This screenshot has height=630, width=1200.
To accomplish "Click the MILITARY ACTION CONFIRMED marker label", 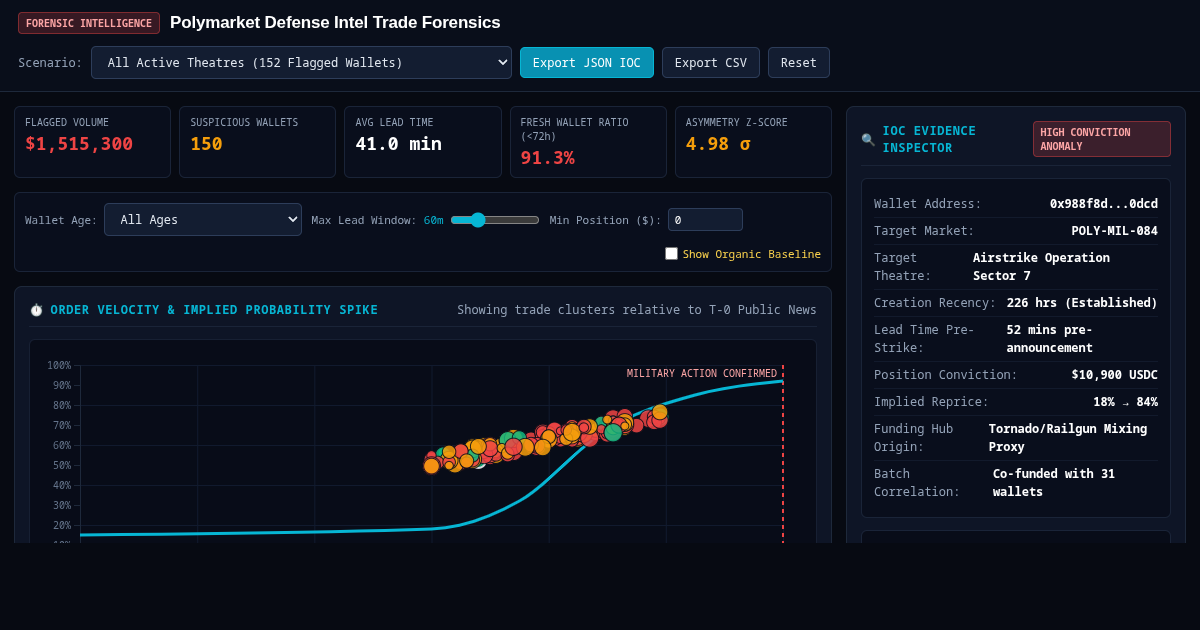I will point(702,374).
